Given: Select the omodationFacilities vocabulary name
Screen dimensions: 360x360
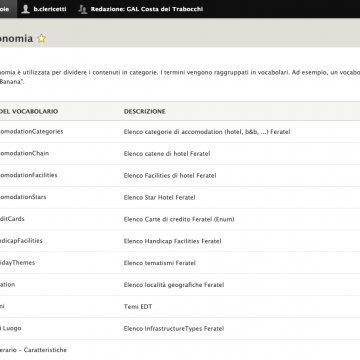Looking at the screenshot, I should pos(29,175).
